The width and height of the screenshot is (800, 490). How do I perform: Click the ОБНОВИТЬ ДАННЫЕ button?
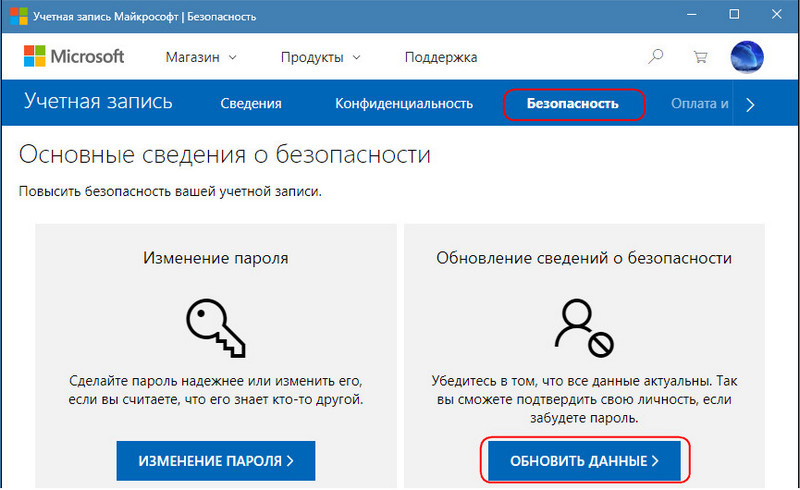coord(585,461)
